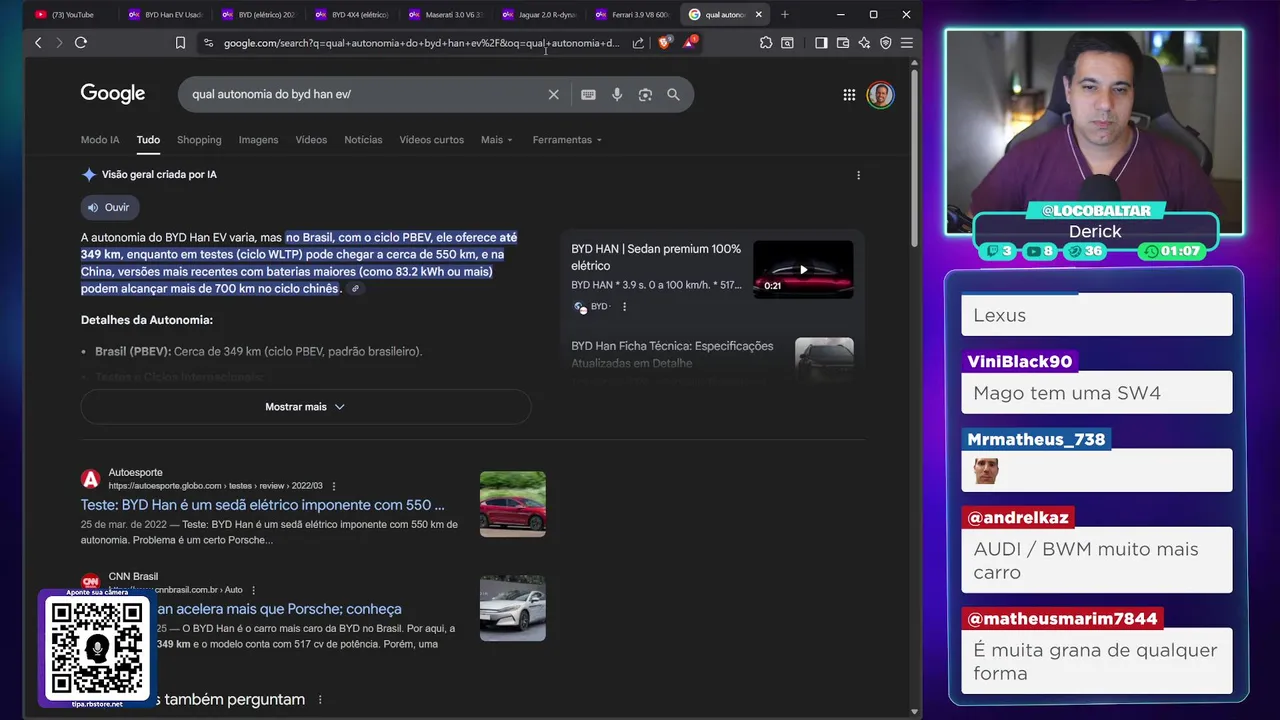The height and width of the screenshot is (720, 1280).
Task: Open CNN Brasil white car thumbnail
Action: (x=513, y=608)
